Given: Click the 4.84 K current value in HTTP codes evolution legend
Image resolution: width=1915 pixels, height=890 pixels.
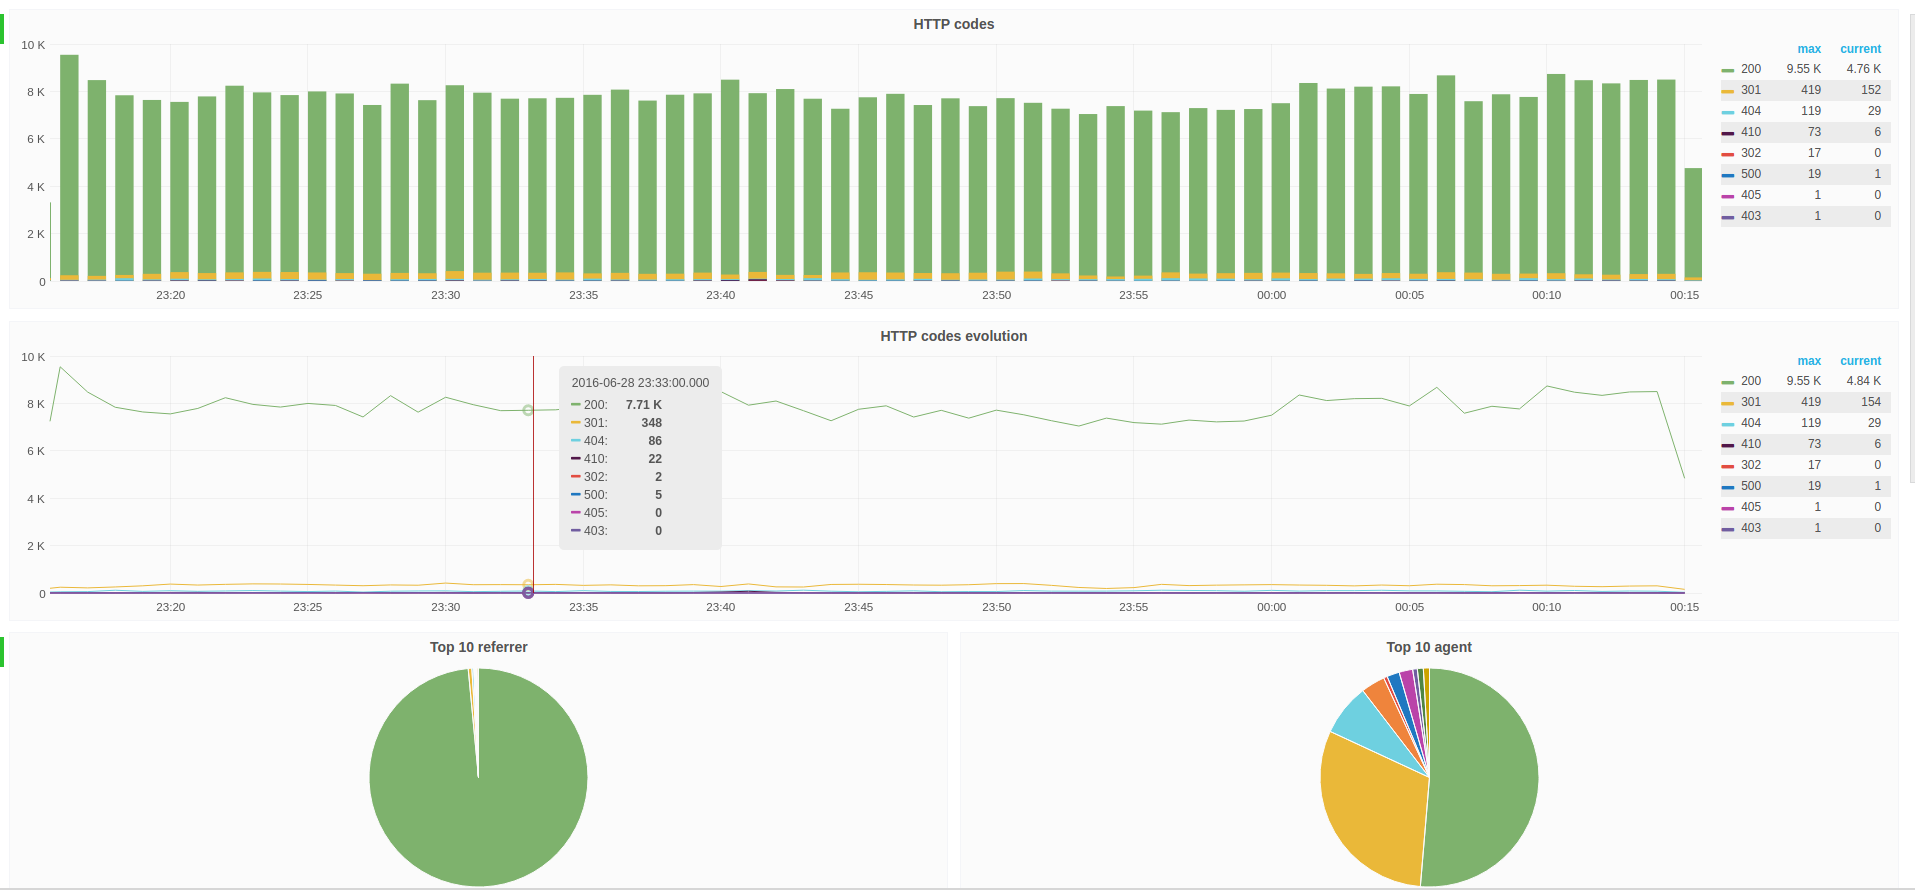Looking at the screenshot, I should pos(1863,381).
